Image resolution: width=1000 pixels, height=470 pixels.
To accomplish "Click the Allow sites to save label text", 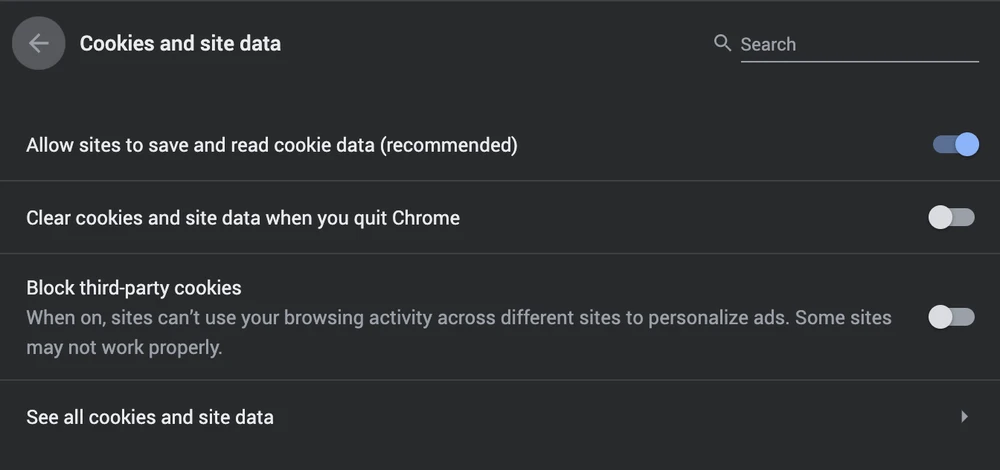I will [x=200, y=145].
